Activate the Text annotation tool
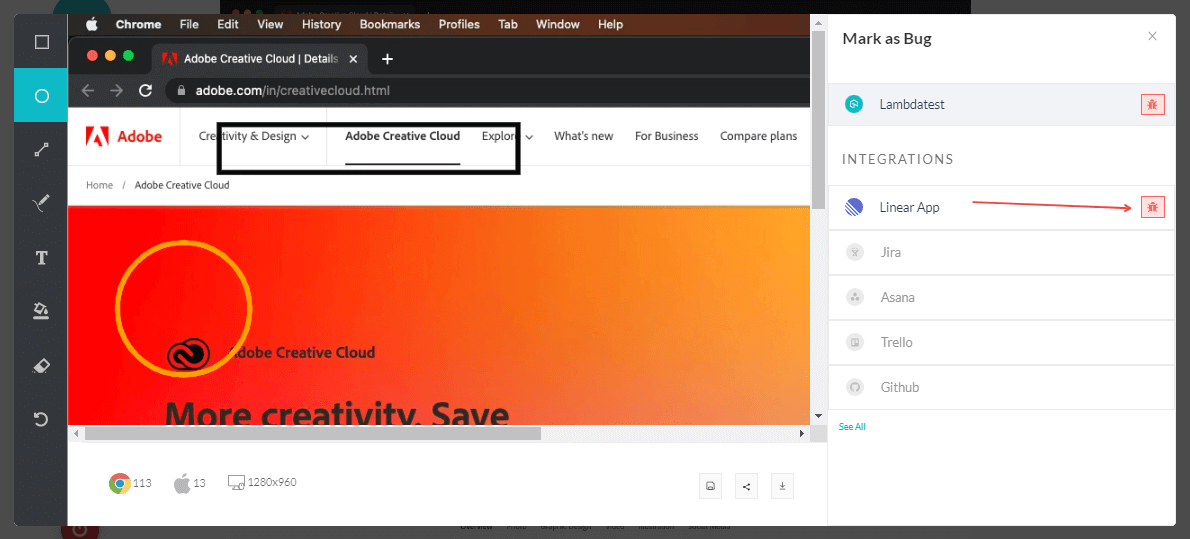The image size is (1190, 539). pyautogui.click(x=41, y=258)
